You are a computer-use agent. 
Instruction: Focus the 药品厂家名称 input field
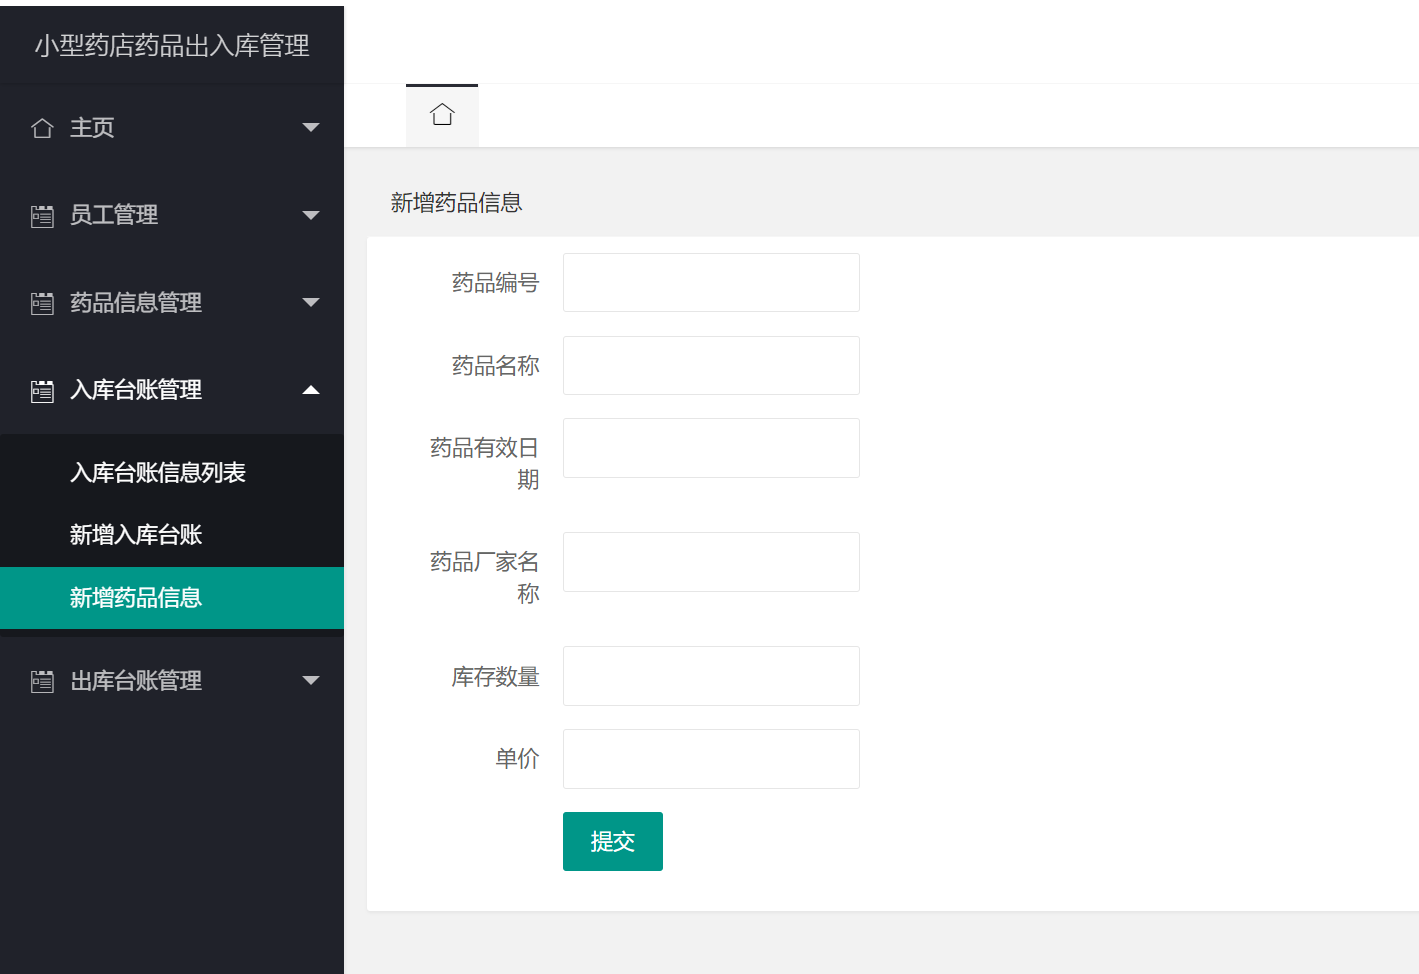pos(711,562)
